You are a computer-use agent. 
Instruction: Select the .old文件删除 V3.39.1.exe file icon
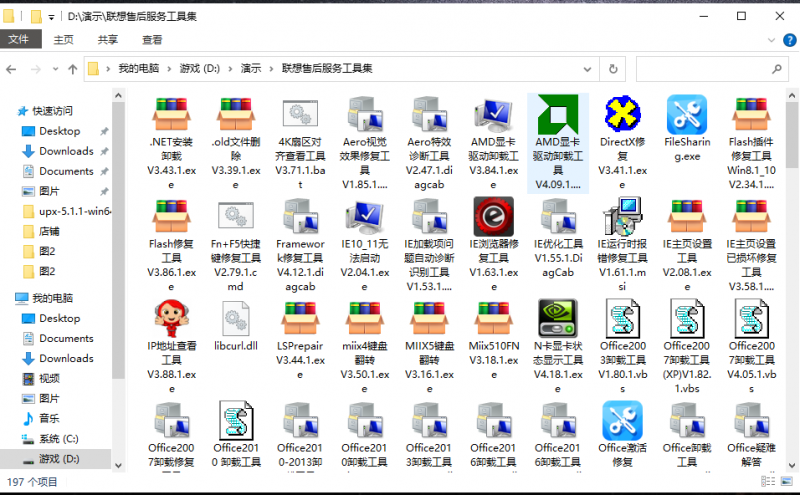pyautogui.click(x=236, y=114)
